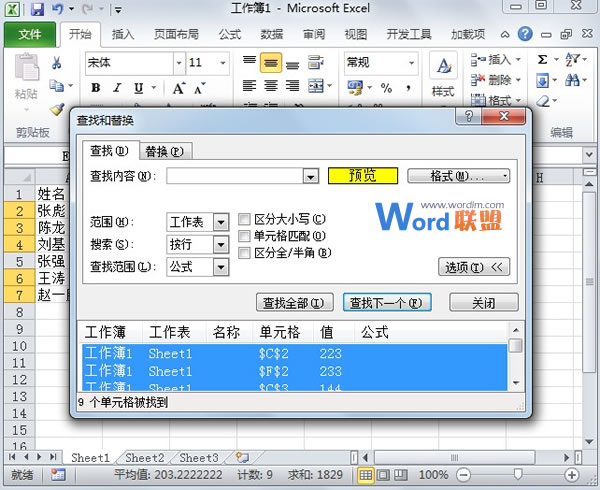The width and height of the screenshot is (600, 490).
Task: Select the Format Painter brush icon
Action: pos(57,109)
